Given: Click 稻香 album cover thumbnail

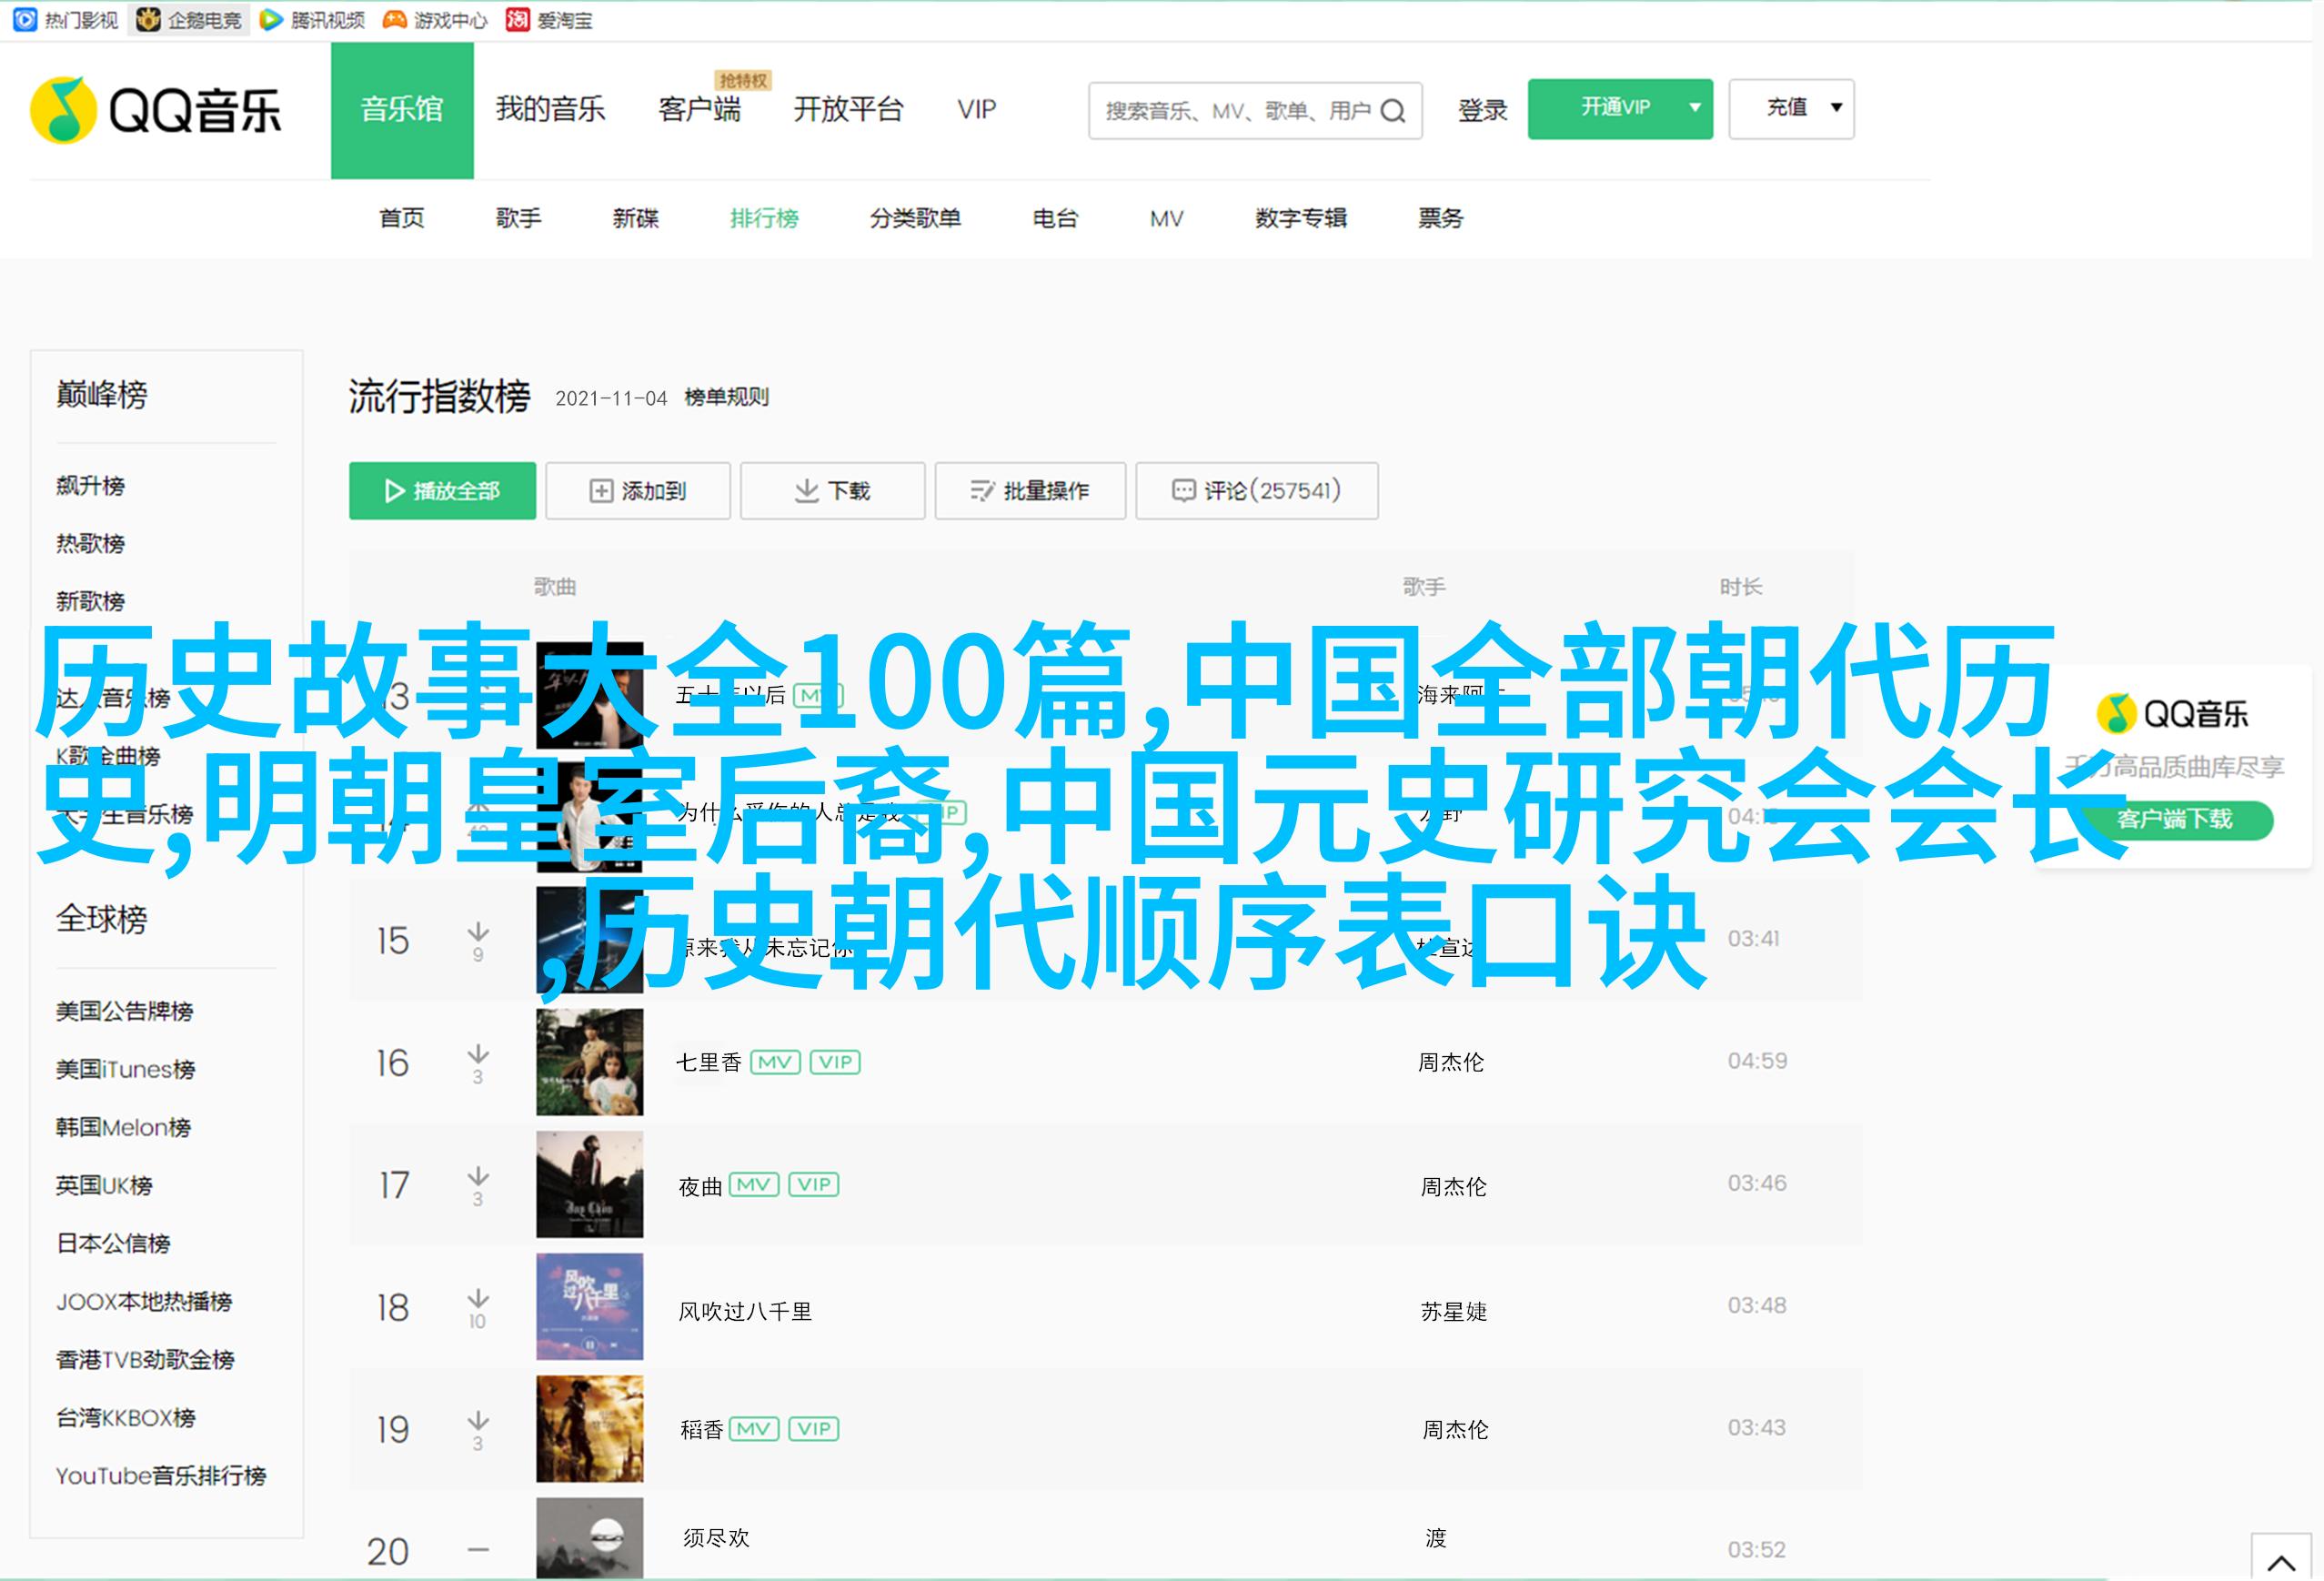Looking at the screenshot, I should [590, 1429].
